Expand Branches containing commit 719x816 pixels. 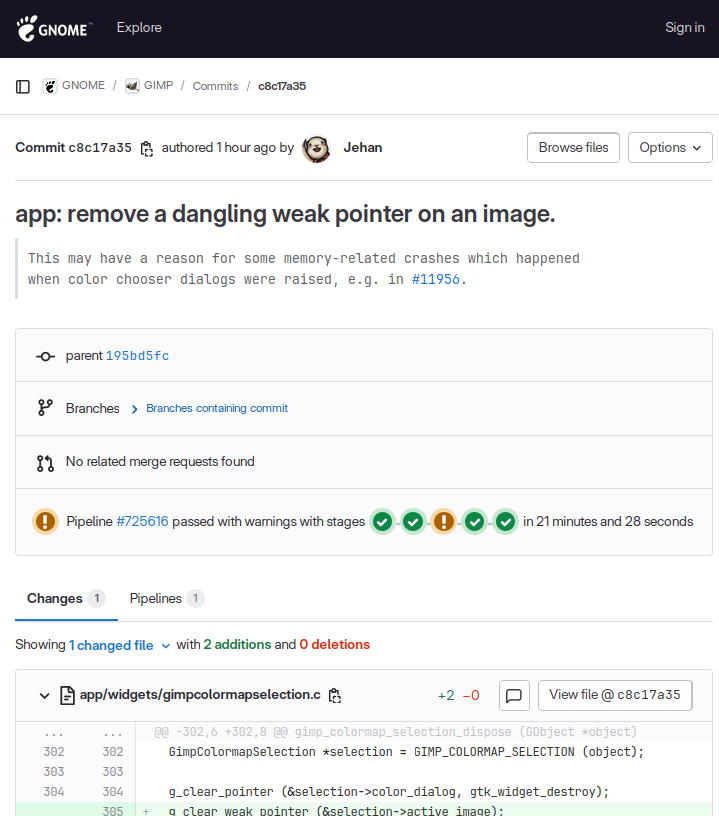(x=216, y=409)
